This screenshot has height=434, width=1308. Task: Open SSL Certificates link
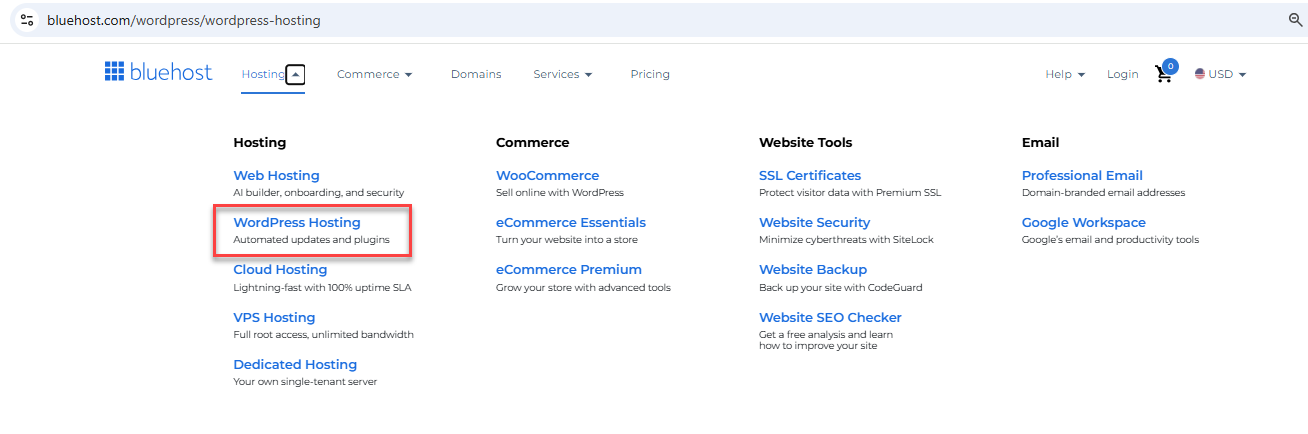click(x=810, y=175)
